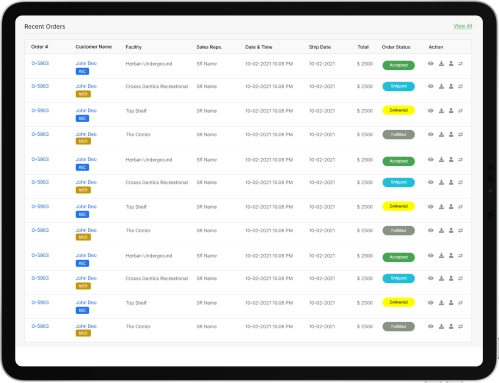Click the Customer Name column header
499x383 pixels.
94,47
